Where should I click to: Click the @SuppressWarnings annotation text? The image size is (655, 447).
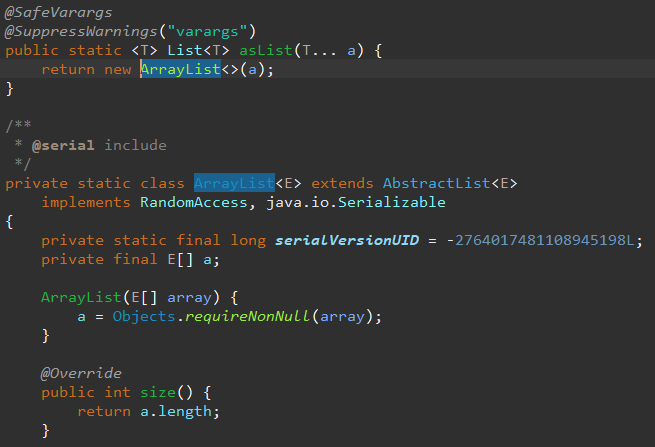click(81, 31)
